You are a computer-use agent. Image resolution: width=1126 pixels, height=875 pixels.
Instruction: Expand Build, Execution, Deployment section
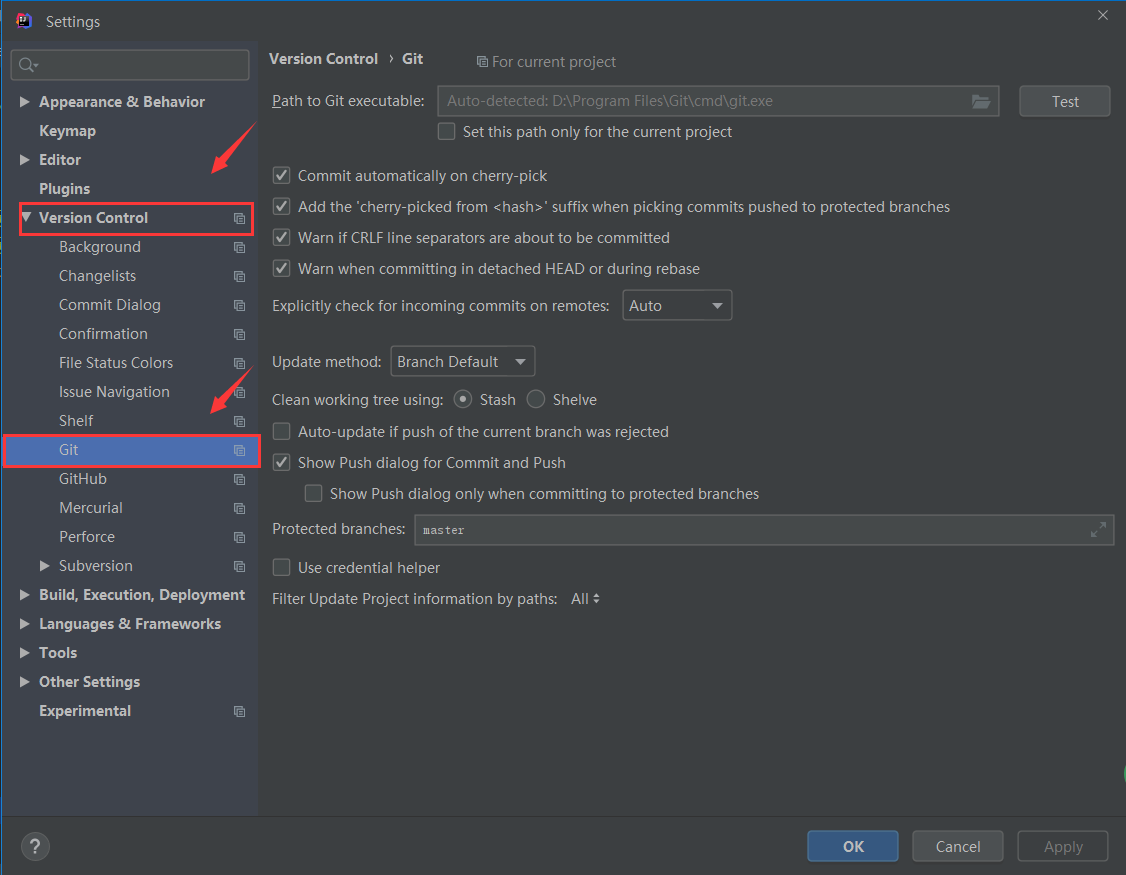24,595
